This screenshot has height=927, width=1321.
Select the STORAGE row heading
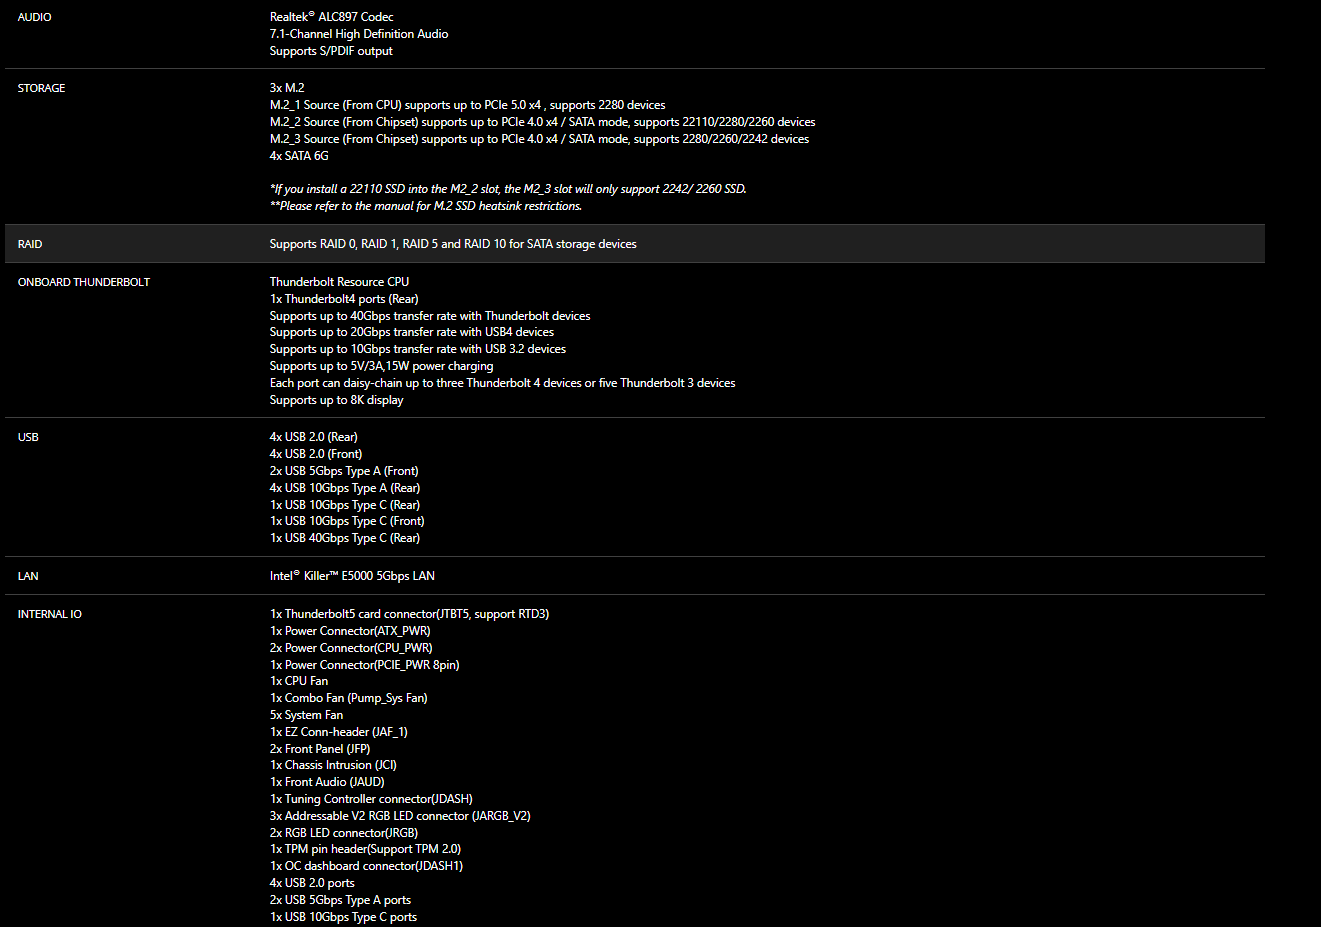click(x=41, y=88)
